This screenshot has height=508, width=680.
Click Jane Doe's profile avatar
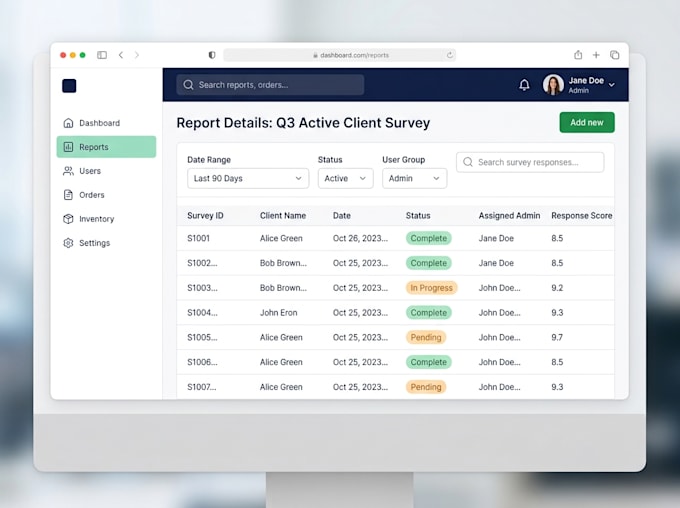click(553, 85)
